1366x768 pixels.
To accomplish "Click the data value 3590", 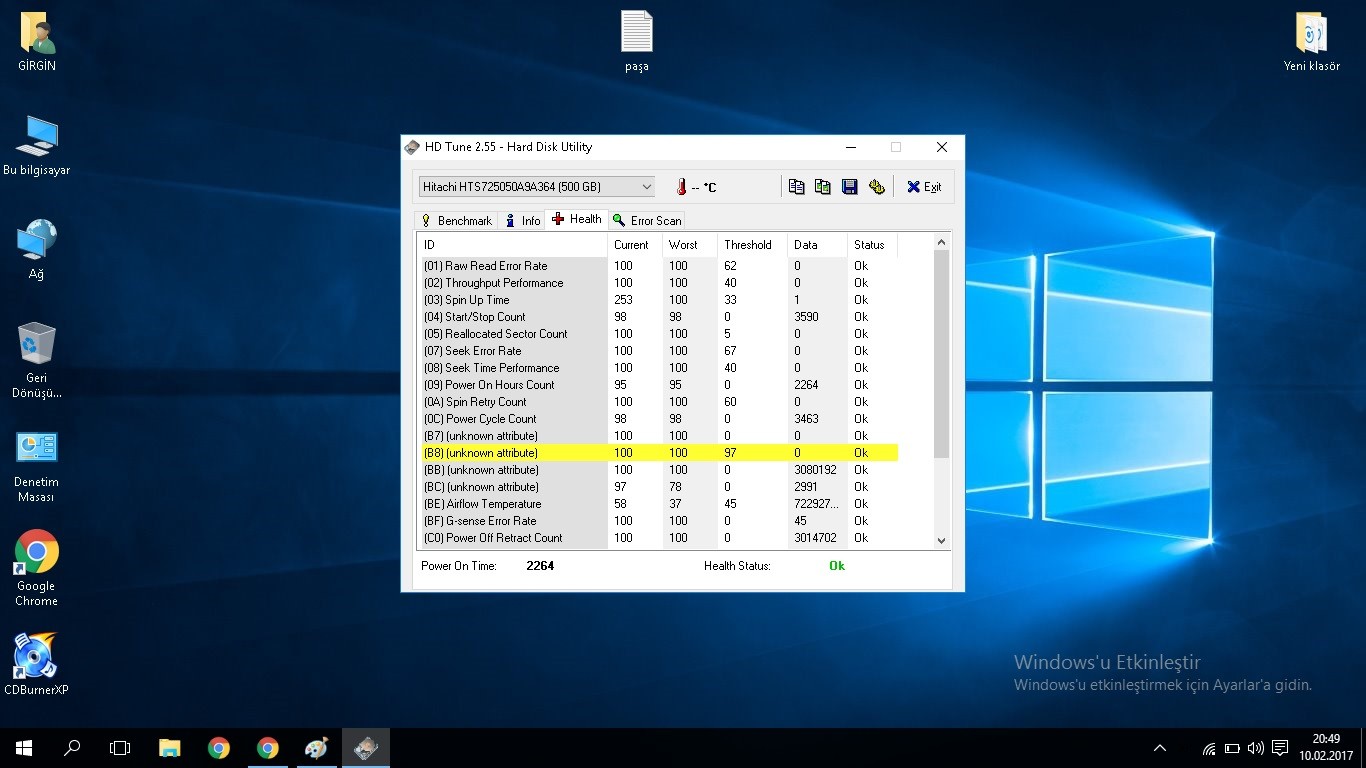I will click(x=806, y=317).
